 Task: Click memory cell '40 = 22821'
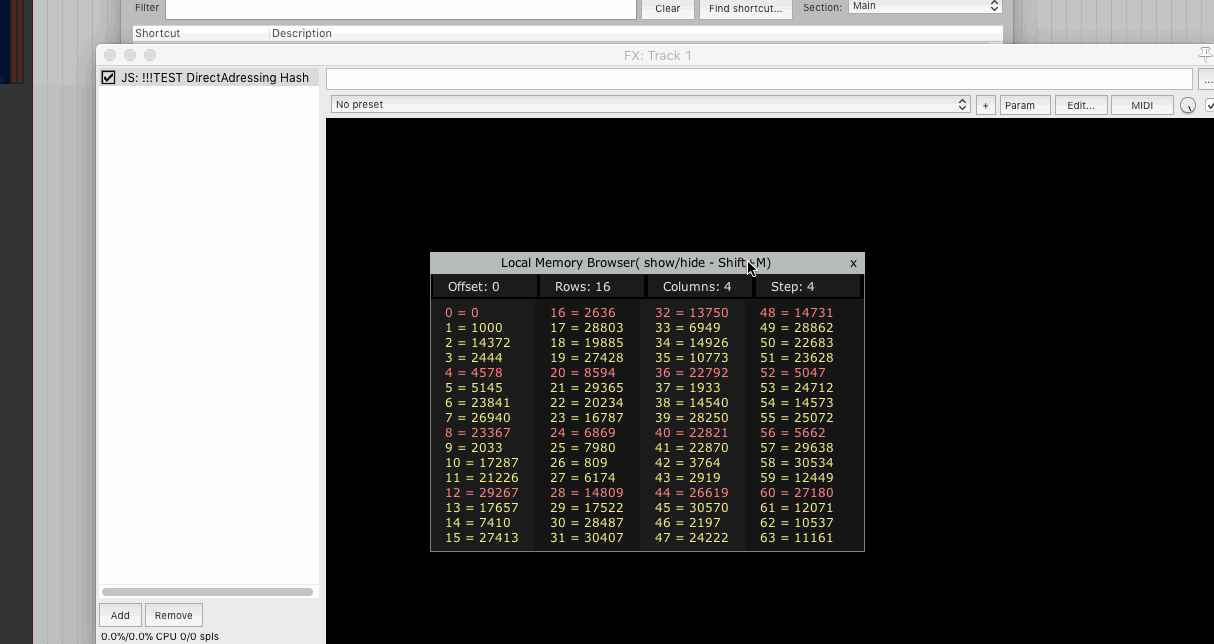(692, 433)
